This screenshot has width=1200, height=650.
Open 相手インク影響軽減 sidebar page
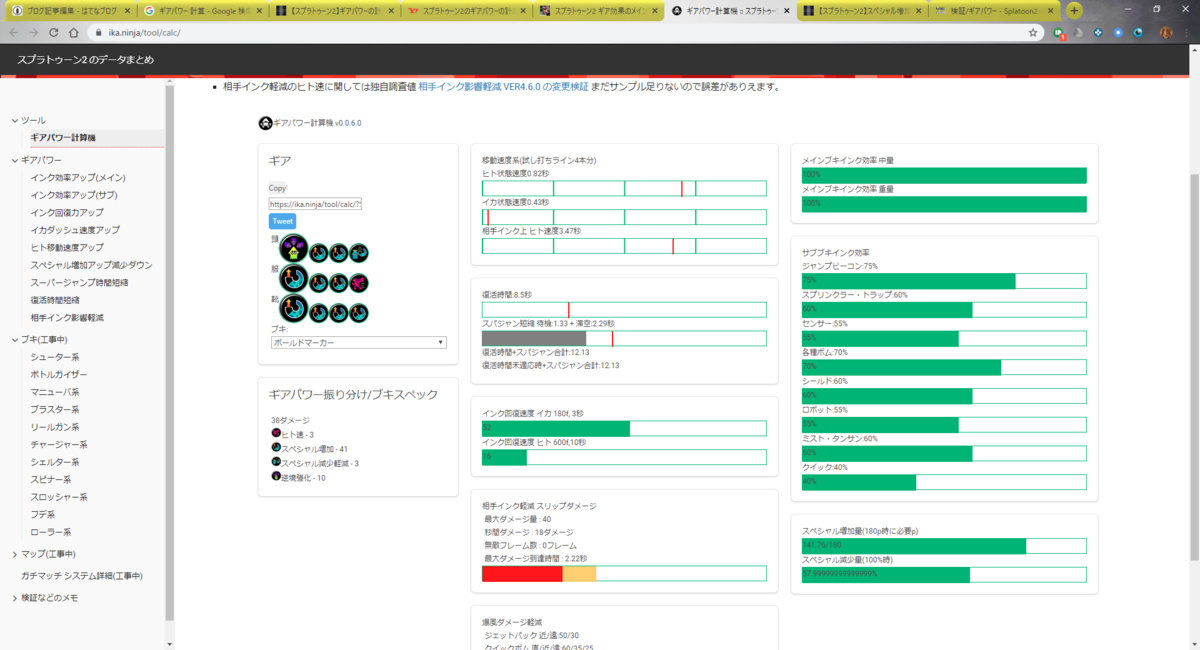coord(67,317)
